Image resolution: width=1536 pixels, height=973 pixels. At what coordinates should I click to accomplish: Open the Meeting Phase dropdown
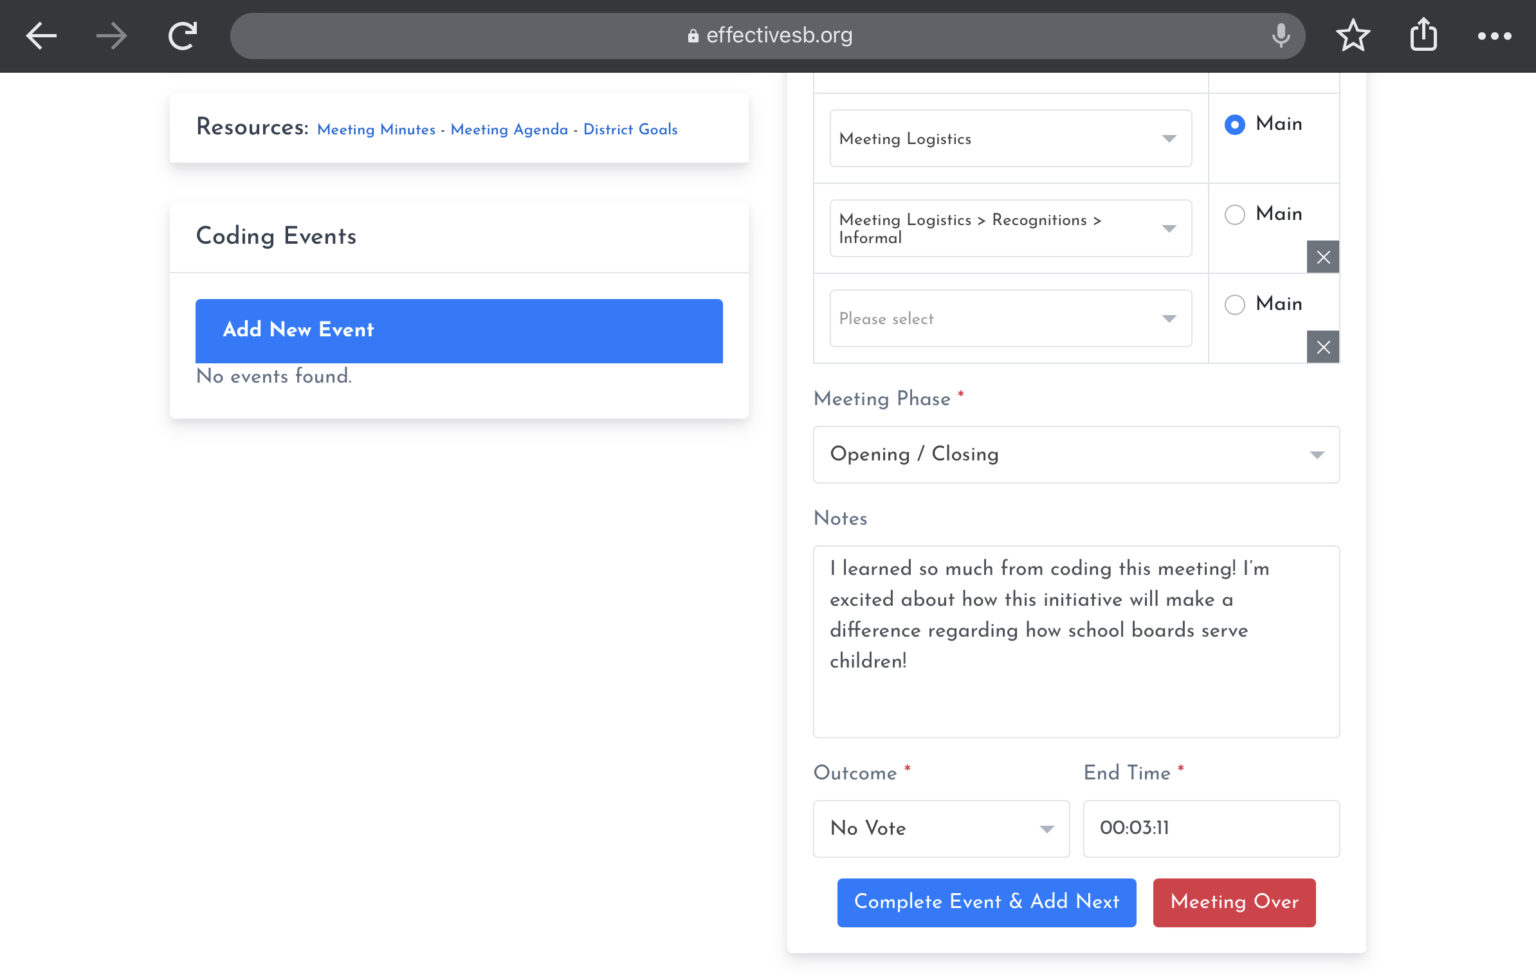[1076, 454]
